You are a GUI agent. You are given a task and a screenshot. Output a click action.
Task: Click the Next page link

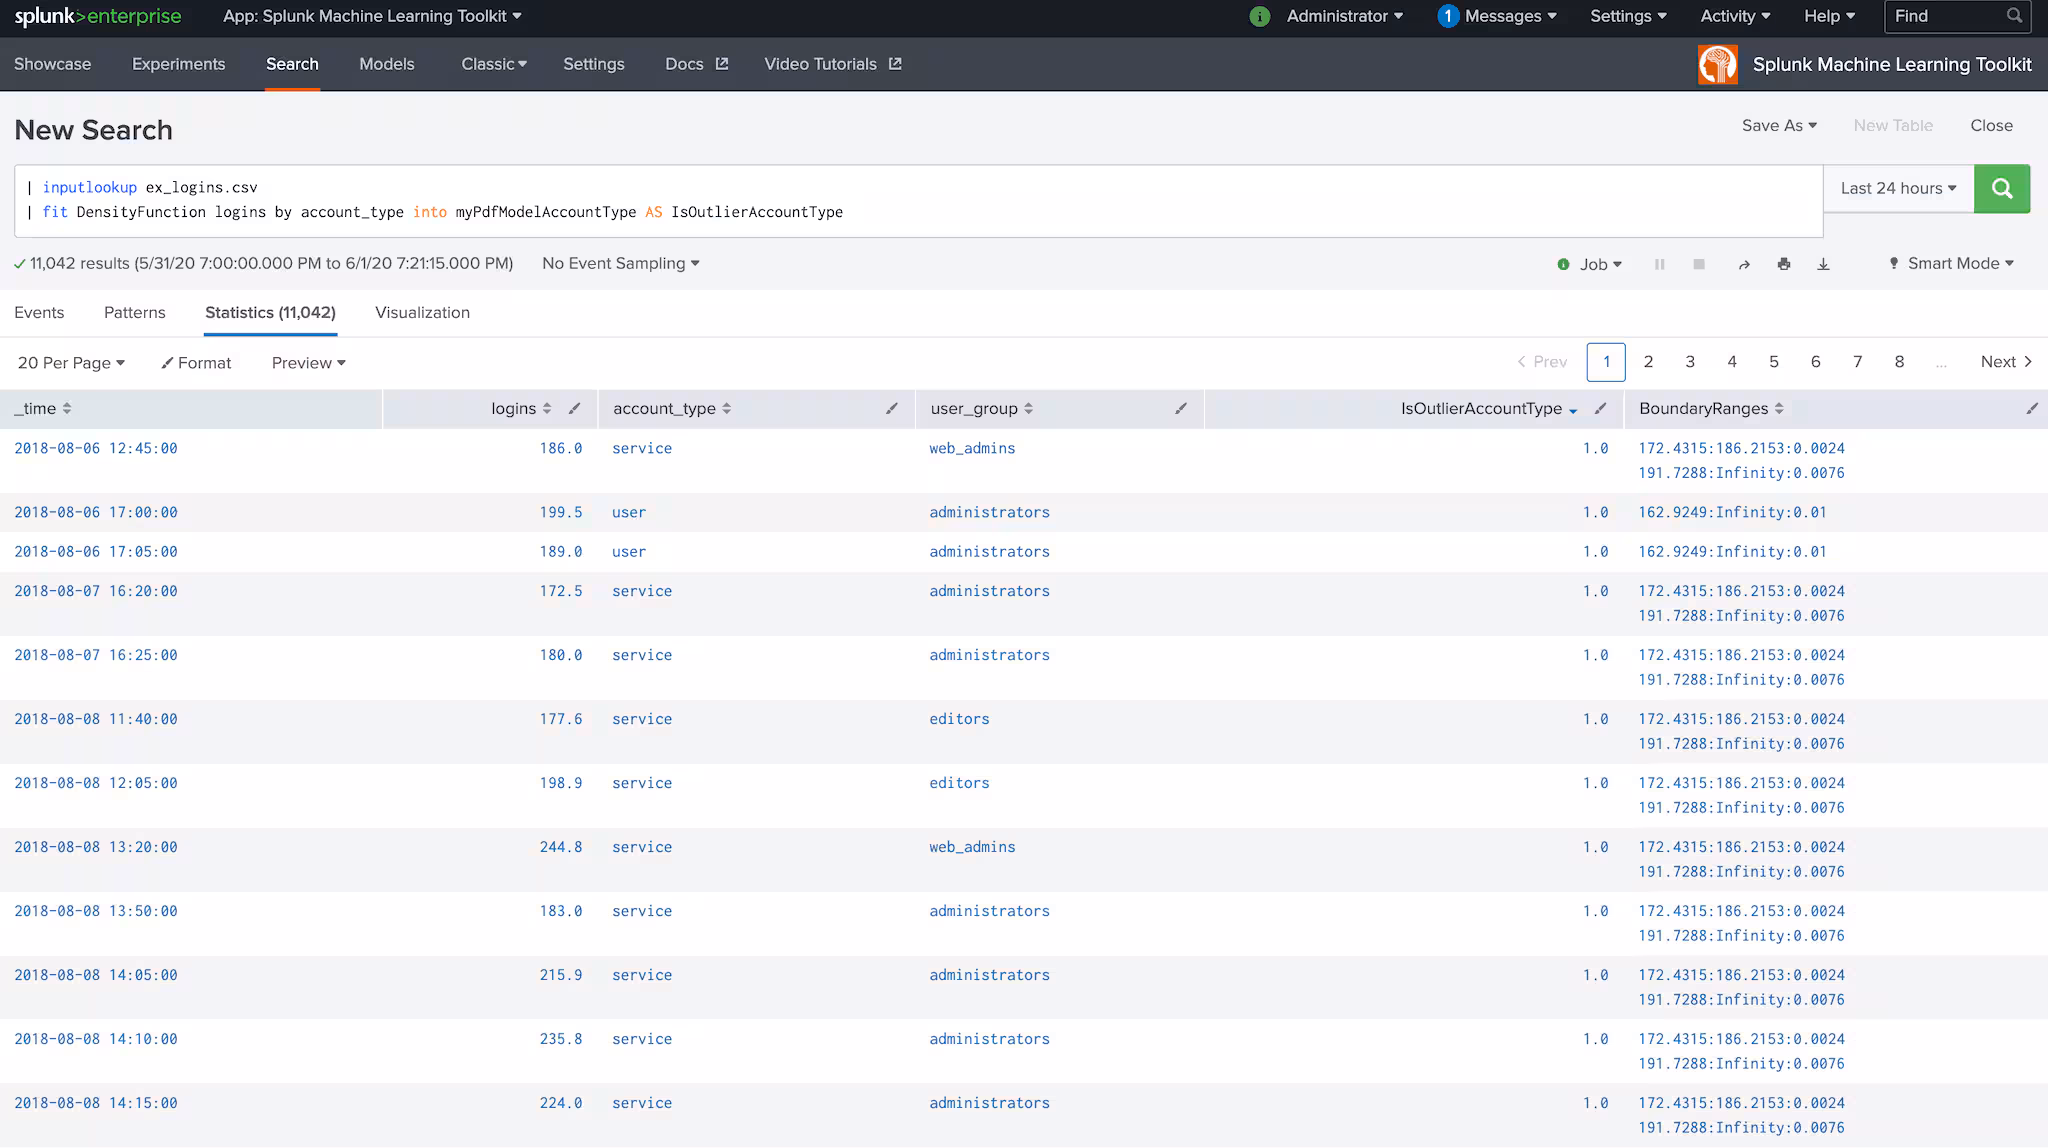(2005, 362)
